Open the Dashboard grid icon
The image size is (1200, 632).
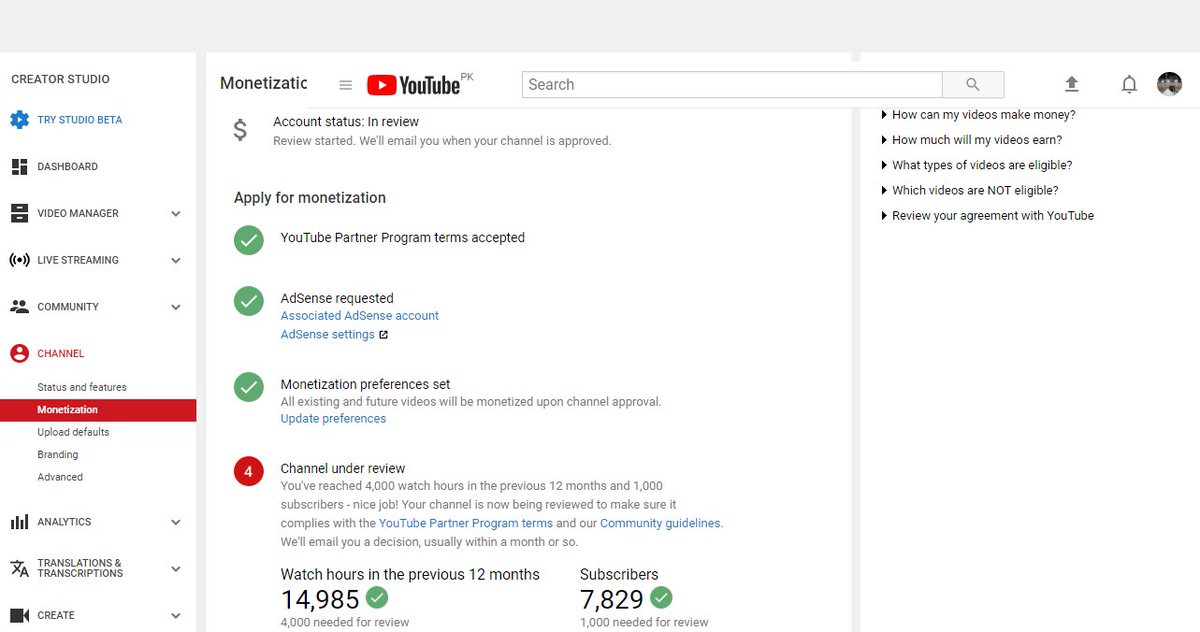point(19,167)
